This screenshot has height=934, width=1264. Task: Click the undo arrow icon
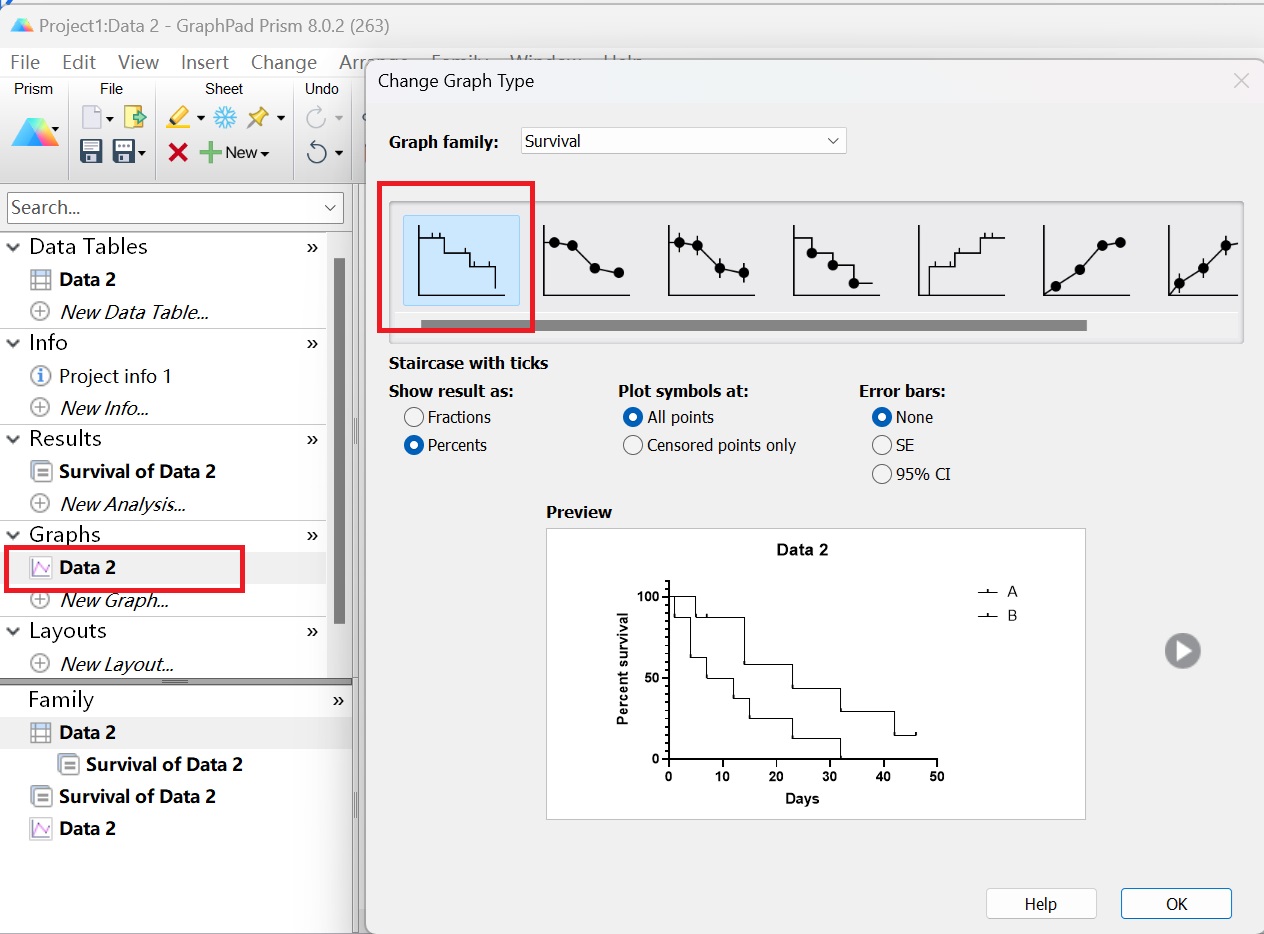[317, 152]
